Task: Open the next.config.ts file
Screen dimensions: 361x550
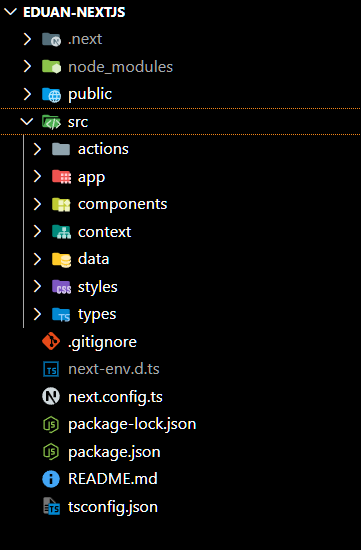Action: [x=115, y=397]
